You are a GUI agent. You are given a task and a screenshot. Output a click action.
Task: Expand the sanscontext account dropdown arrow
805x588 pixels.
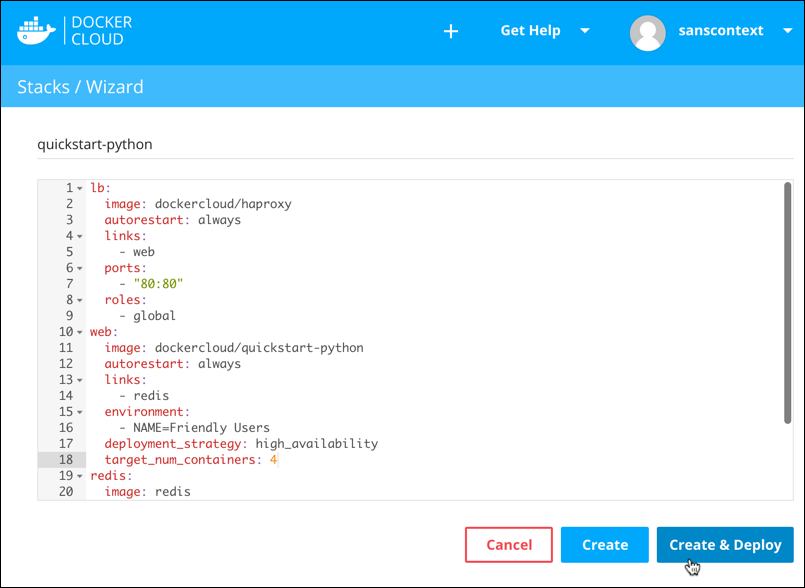click(x=786, y=31)
